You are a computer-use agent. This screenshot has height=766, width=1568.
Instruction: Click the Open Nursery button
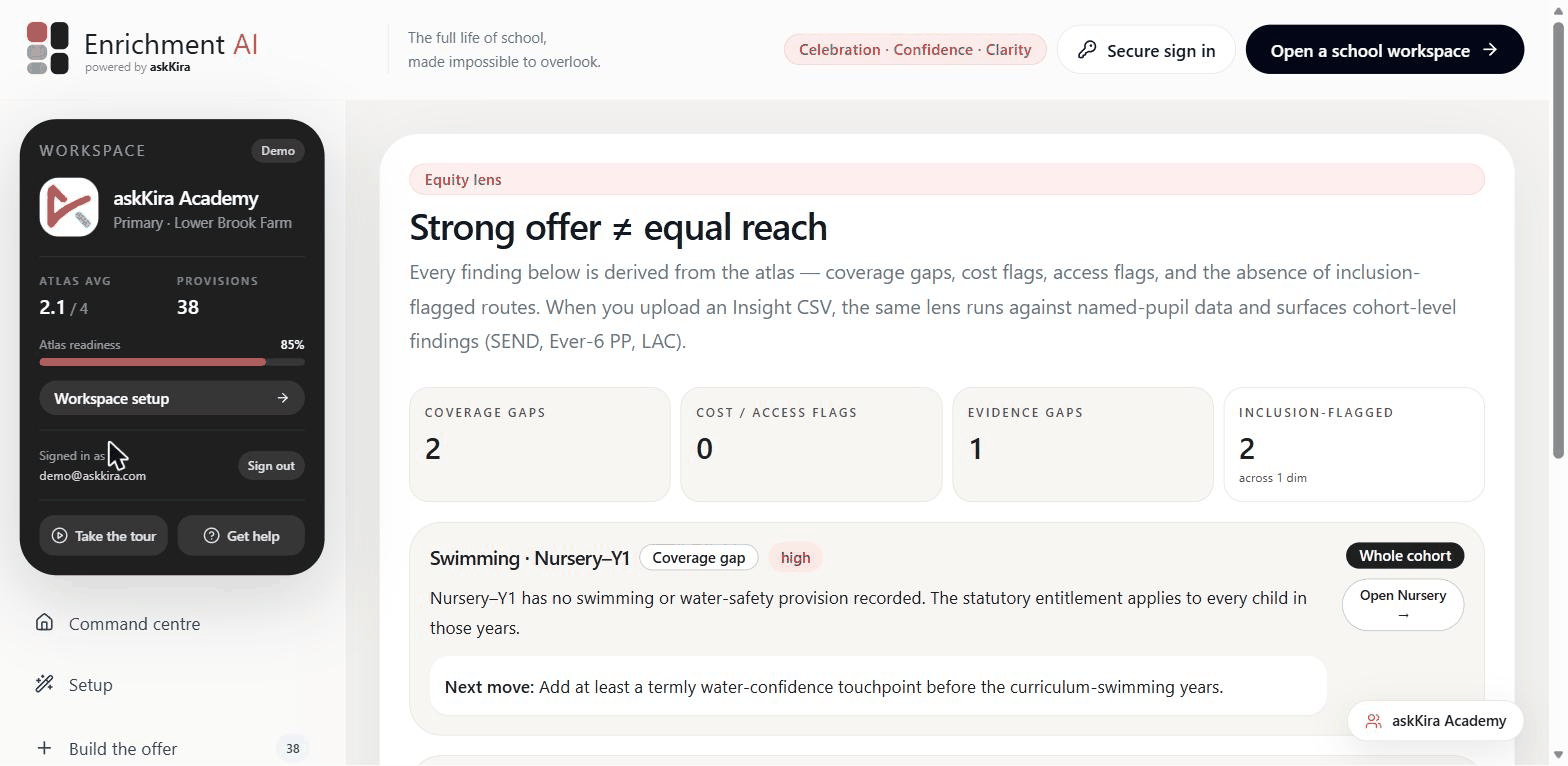[1403, 605]
